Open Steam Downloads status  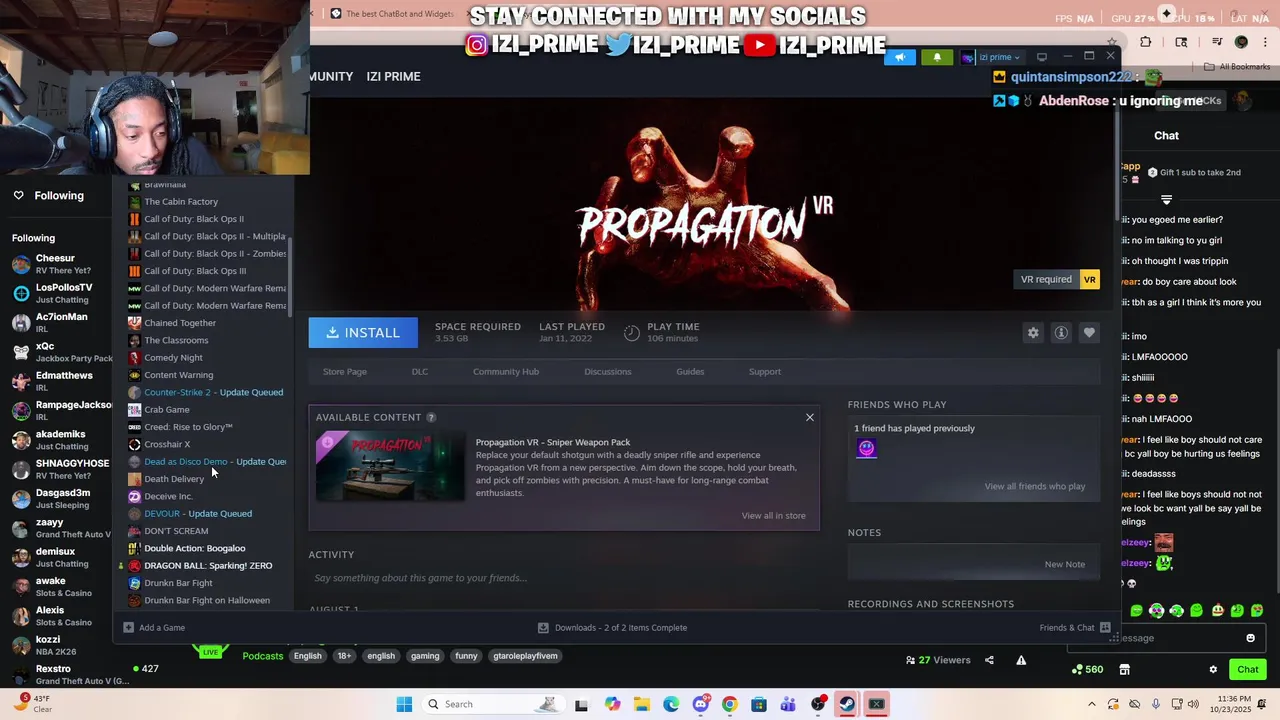coord(612,627)
